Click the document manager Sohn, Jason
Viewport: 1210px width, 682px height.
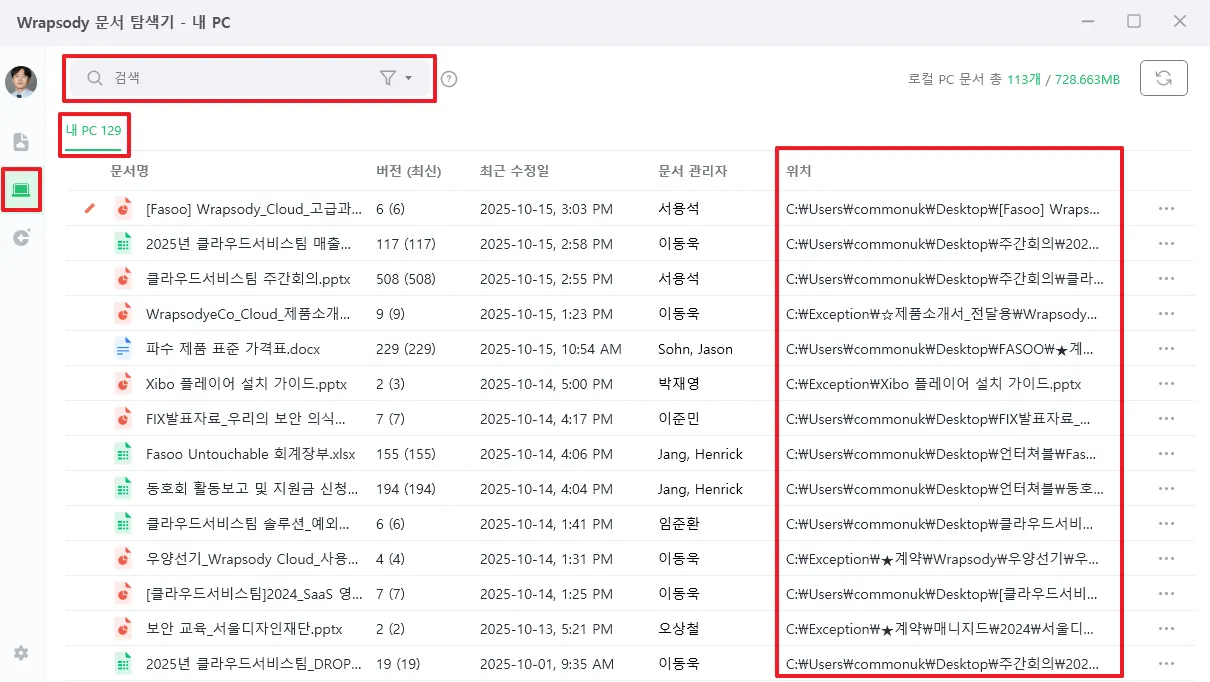[695, 349]
